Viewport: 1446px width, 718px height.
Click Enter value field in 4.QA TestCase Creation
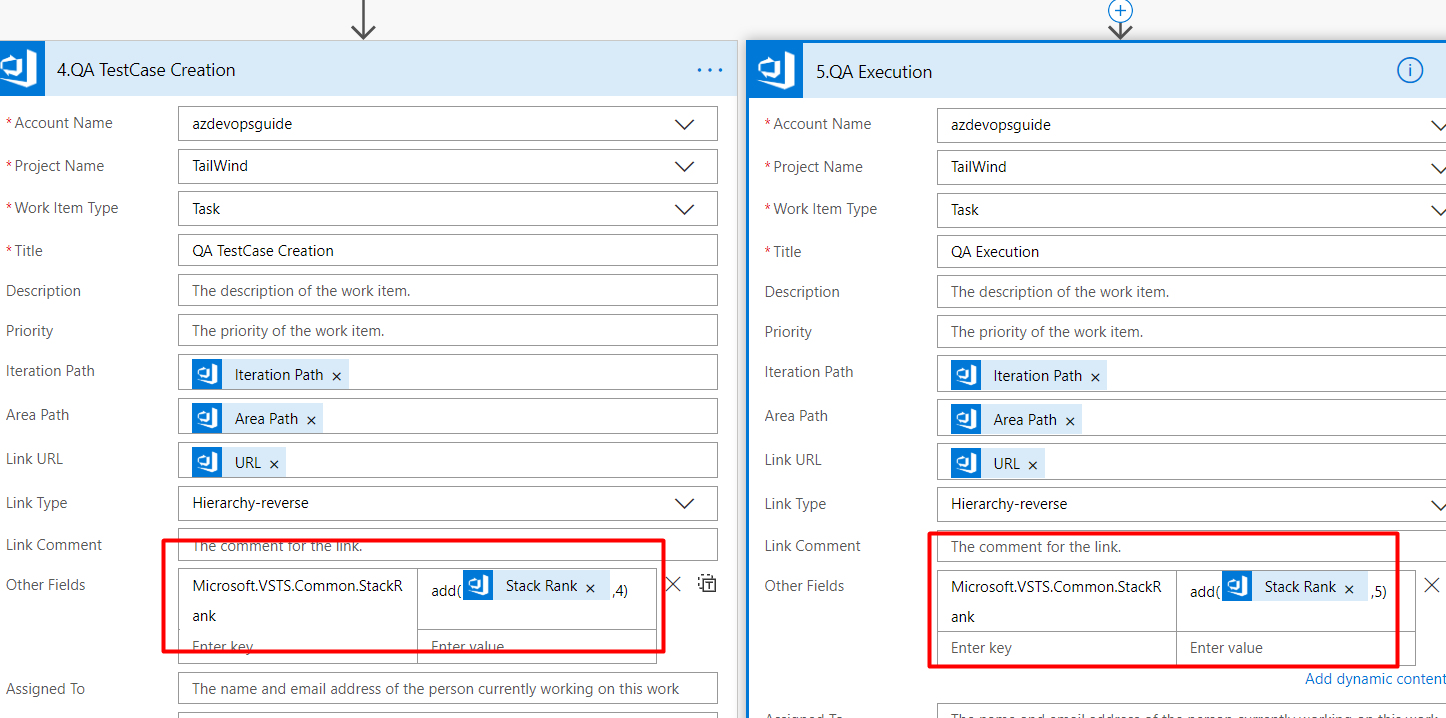(537, 647)
